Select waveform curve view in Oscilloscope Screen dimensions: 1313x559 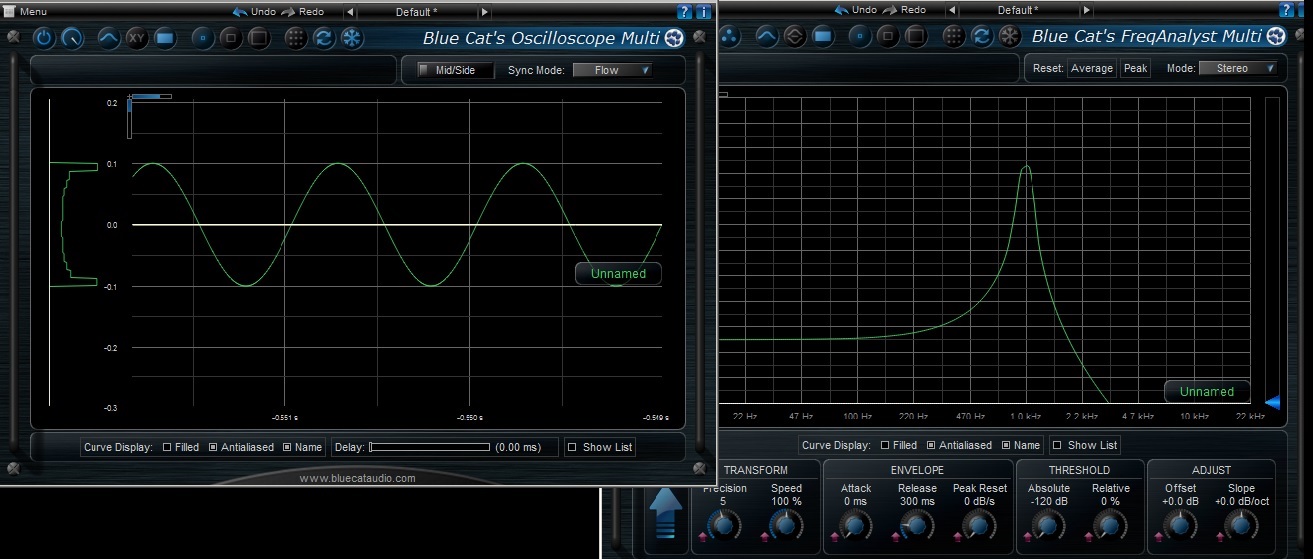[x=108, y=38]
